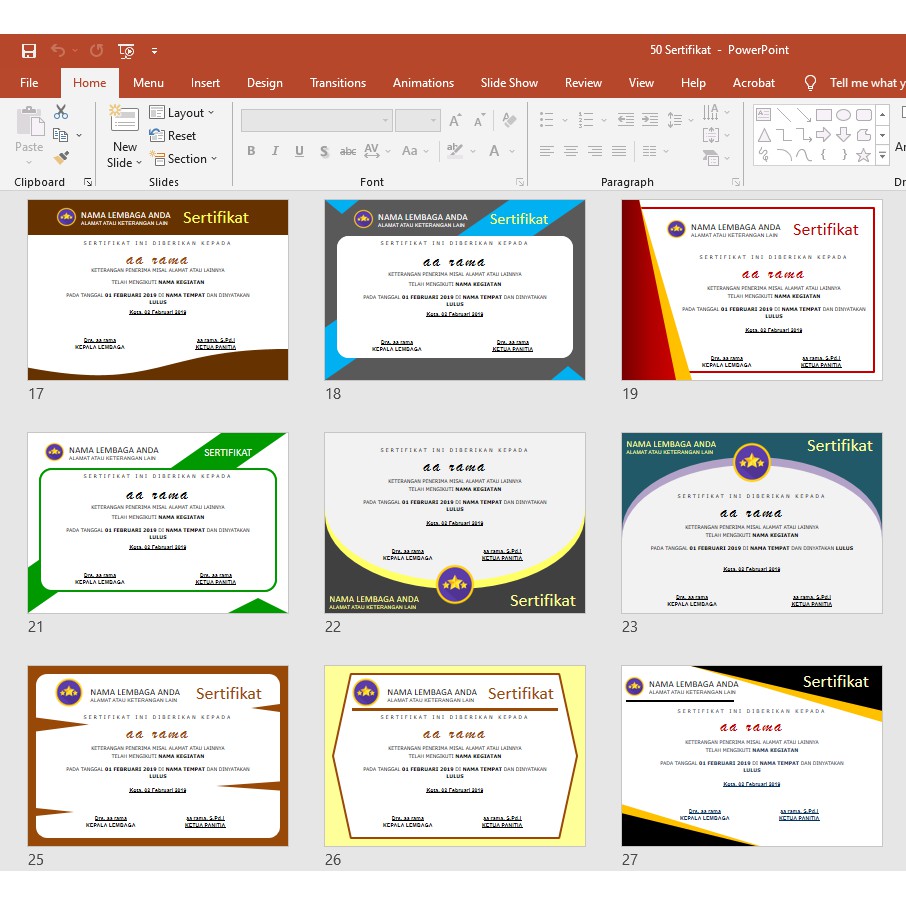Expand the Section dropdown menu
This screenshot has height=906, width=906.
click(x=184, y=159)
